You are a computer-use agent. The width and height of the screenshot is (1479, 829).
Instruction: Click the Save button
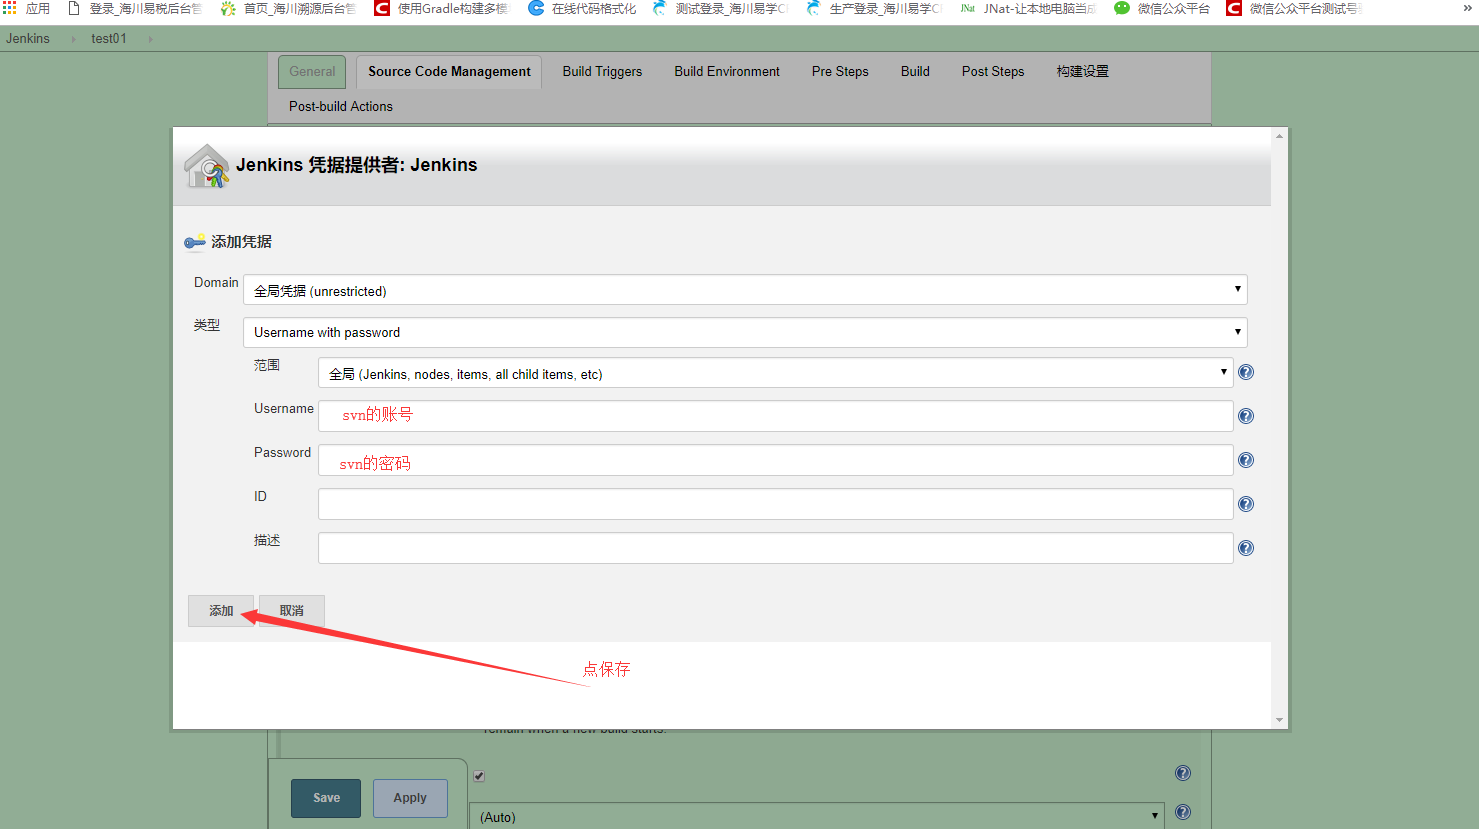tap(326, 798)
